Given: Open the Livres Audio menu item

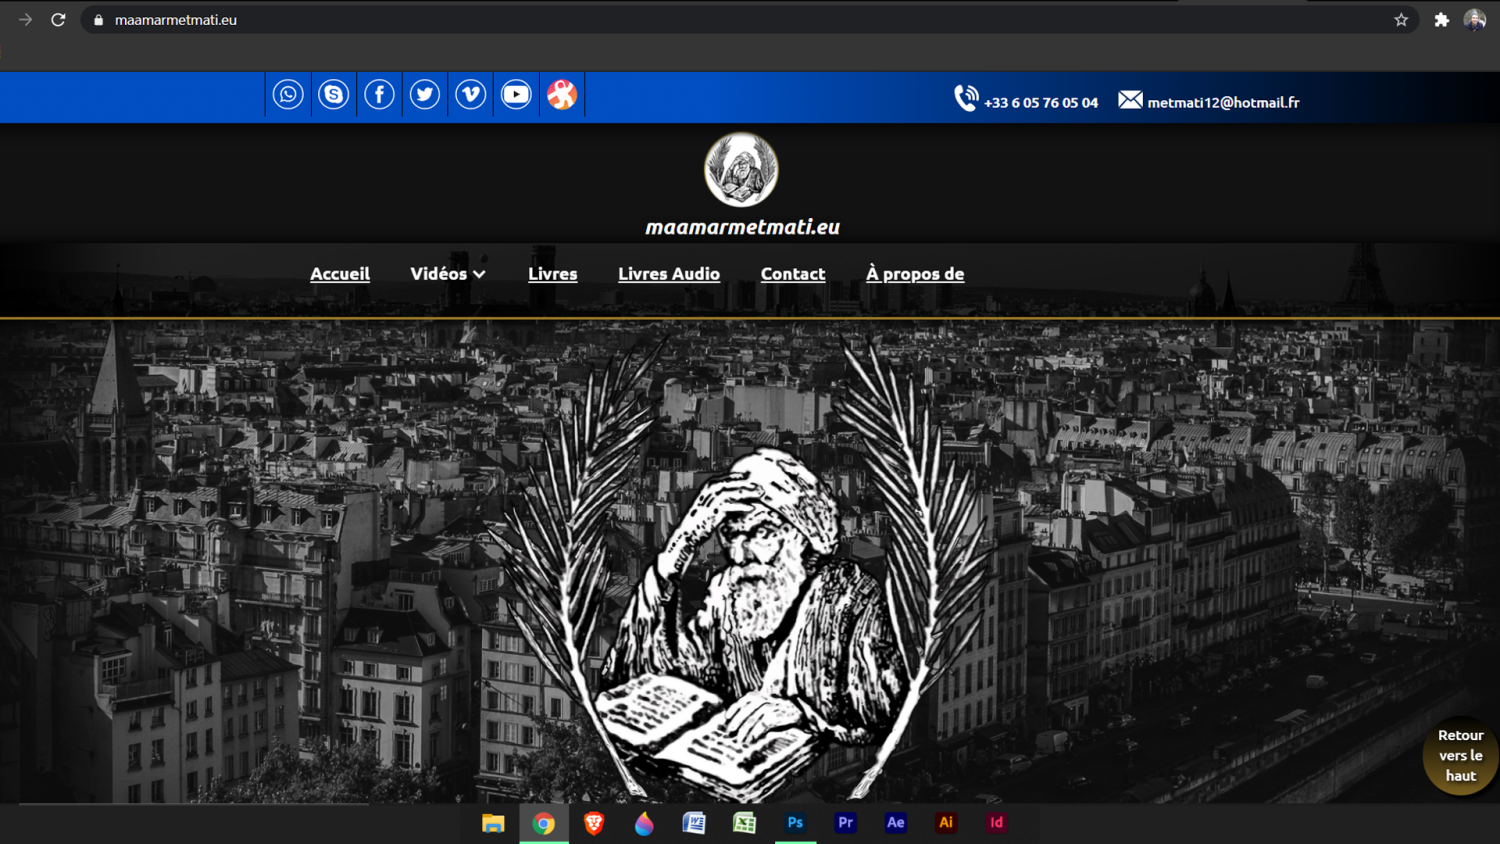Looking at the screenshot, I should click(669, 273).
